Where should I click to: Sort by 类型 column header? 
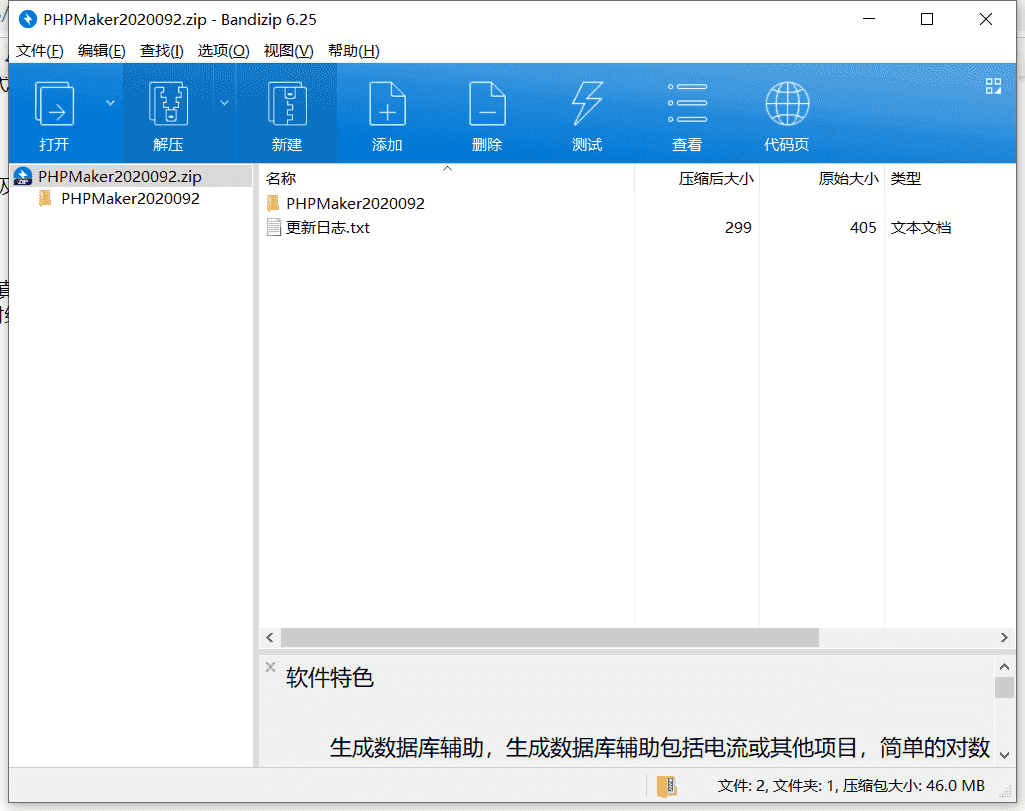(906, 178)
